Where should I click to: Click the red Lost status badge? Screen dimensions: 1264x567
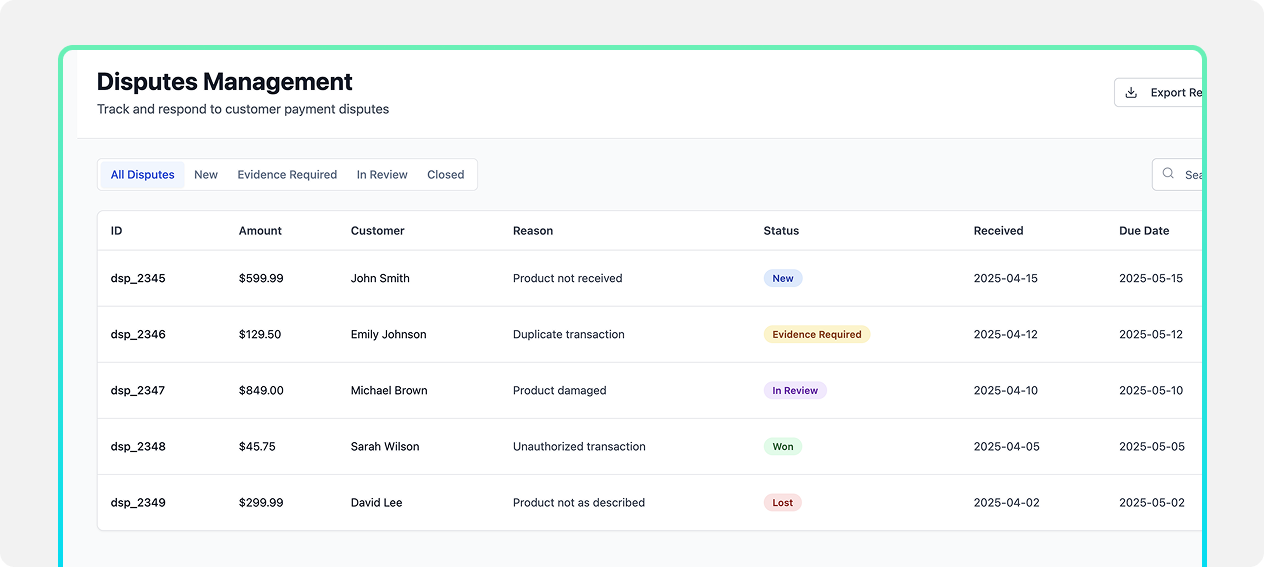coord(782,503)
